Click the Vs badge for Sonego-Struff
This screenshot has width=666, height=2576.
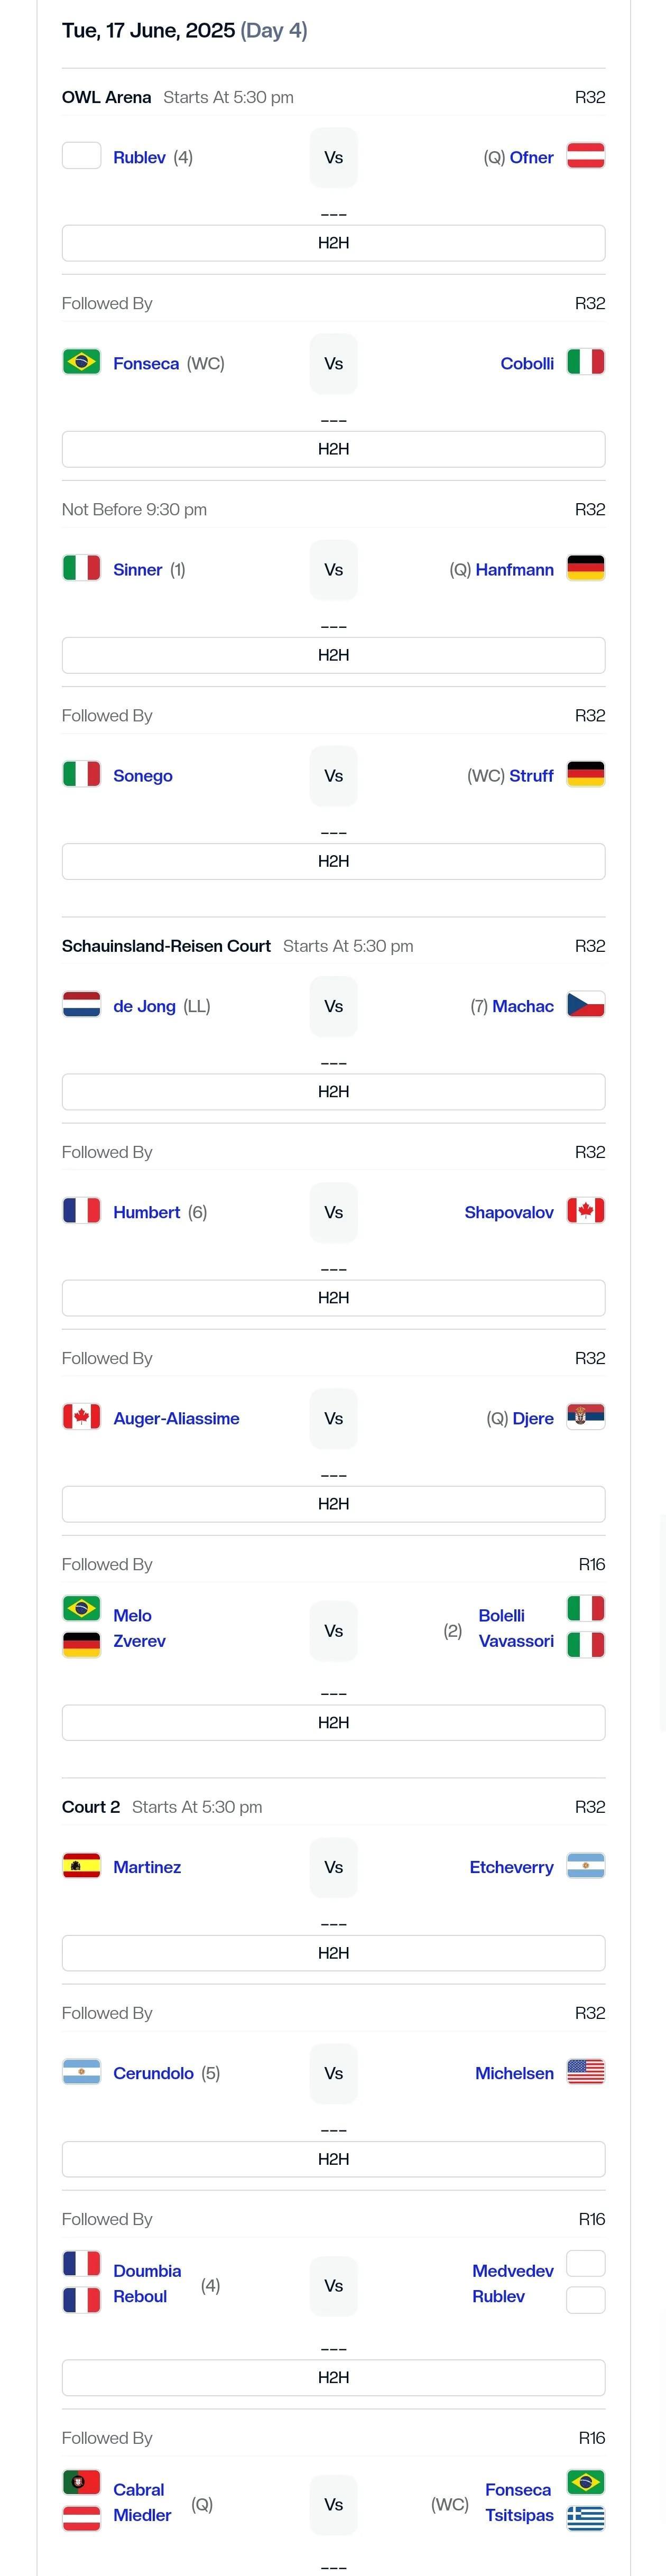point(333,776)
